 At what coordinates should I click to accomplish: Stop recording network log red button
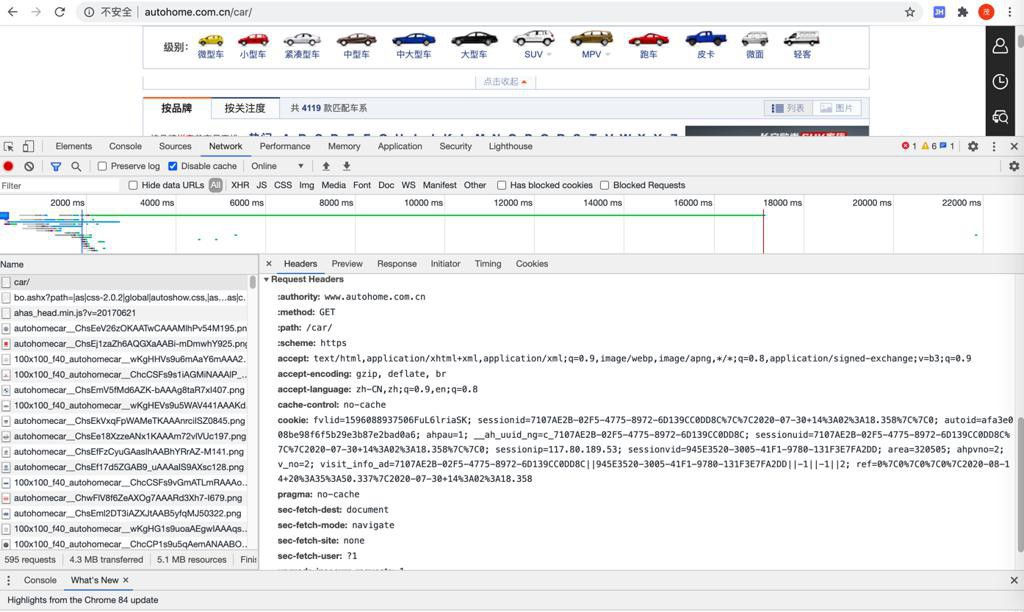(x=8, y=167)
